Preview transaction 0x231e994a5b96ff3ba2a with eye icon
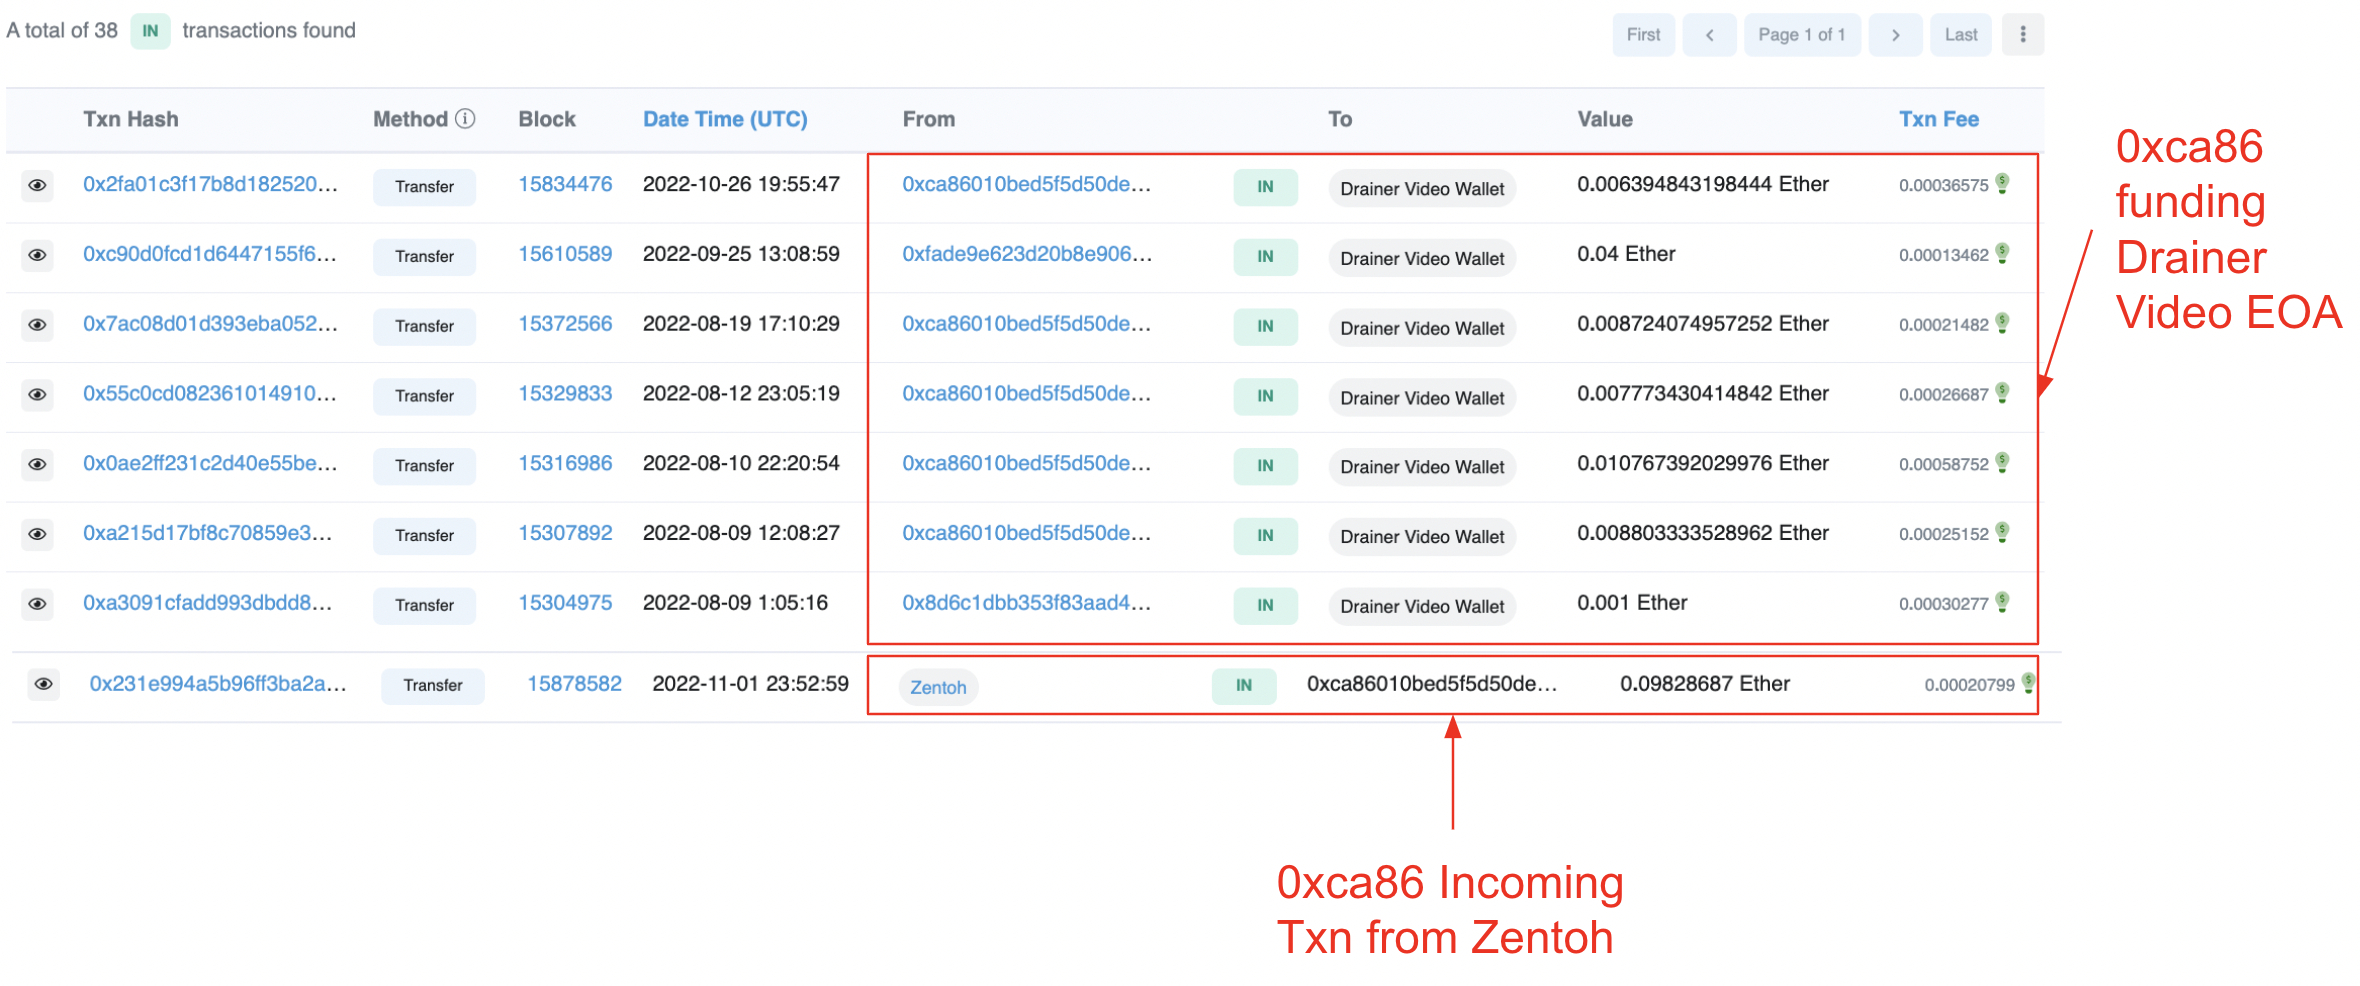 click(x=43, y=685)
